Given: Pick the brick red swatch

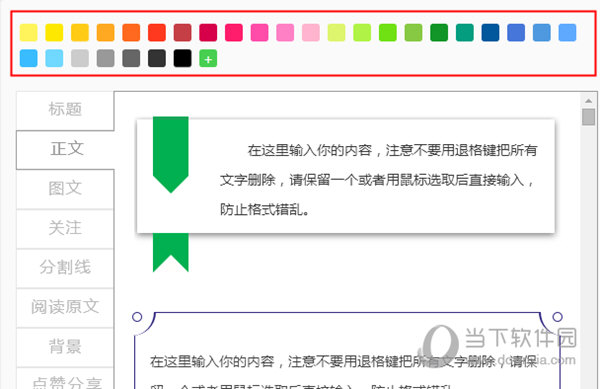Looking at the screenshot, I should (183, 32).
